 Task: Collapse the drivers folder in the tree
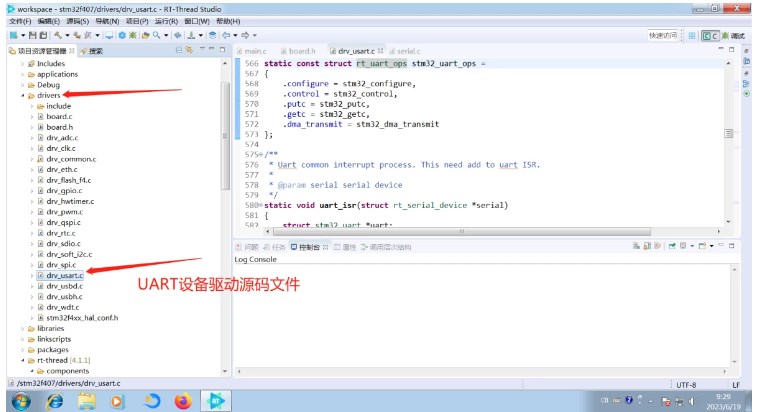click(x=22, y=95)
